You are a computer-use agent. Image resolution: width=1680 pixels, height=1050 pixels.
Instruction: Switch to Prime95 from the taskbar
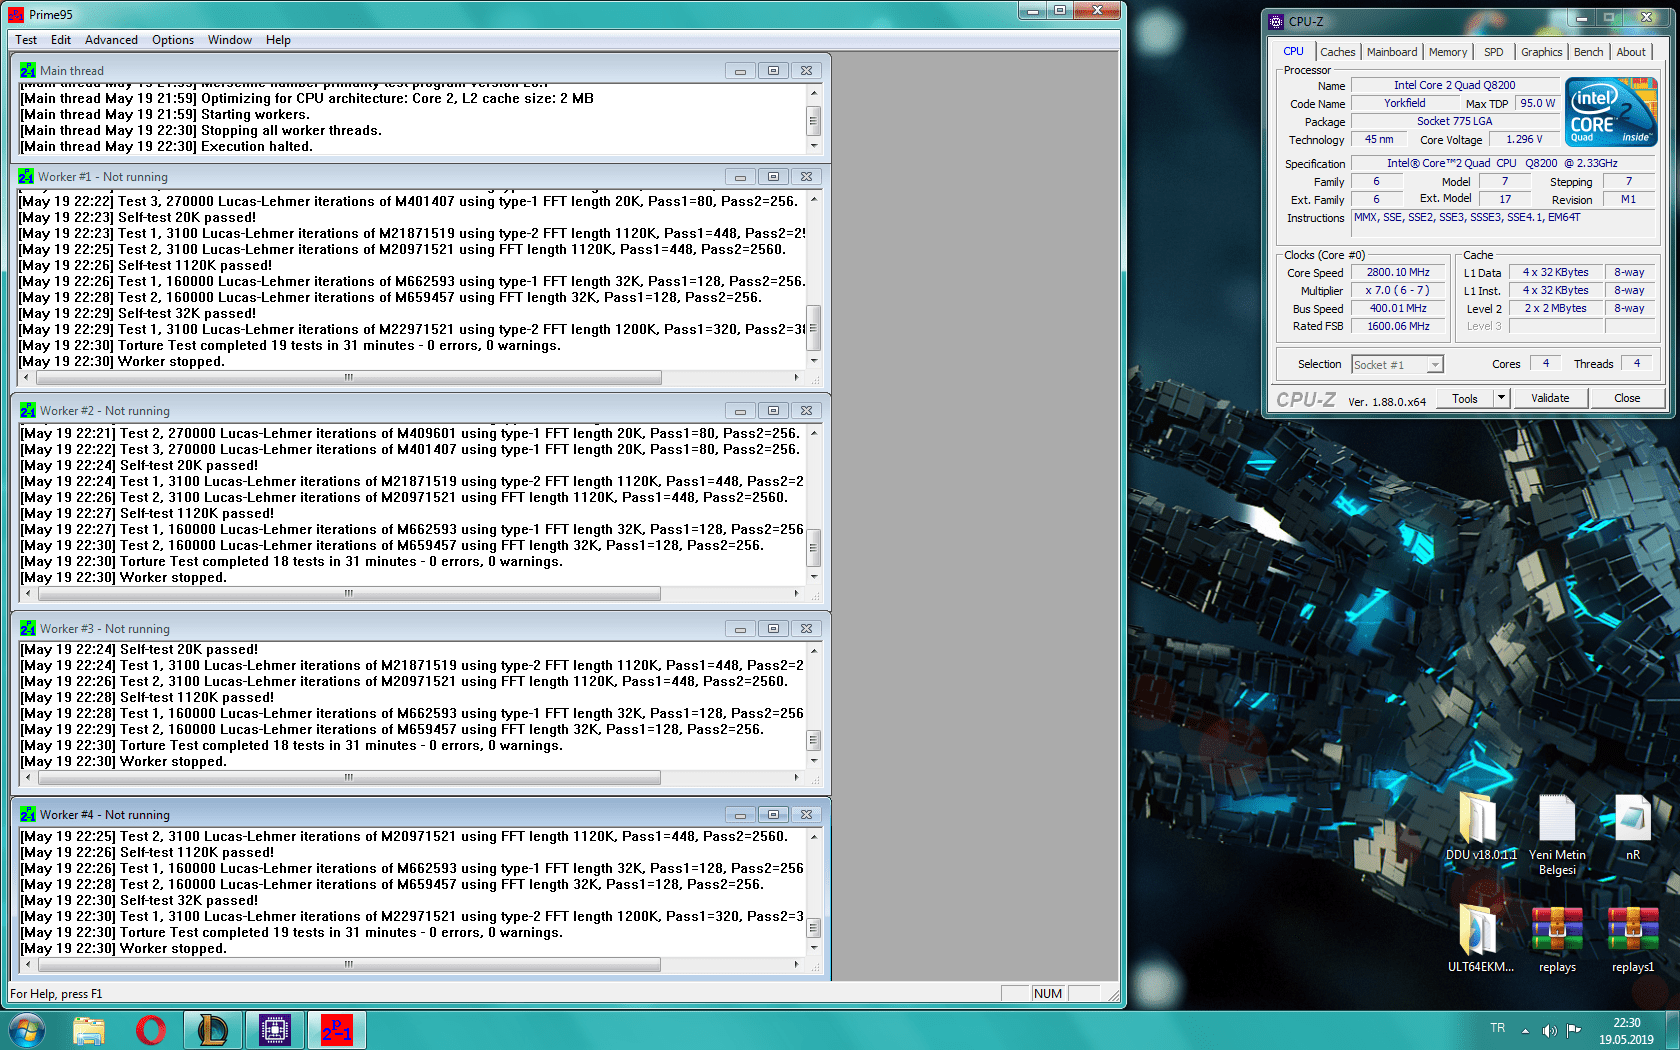337,1030
